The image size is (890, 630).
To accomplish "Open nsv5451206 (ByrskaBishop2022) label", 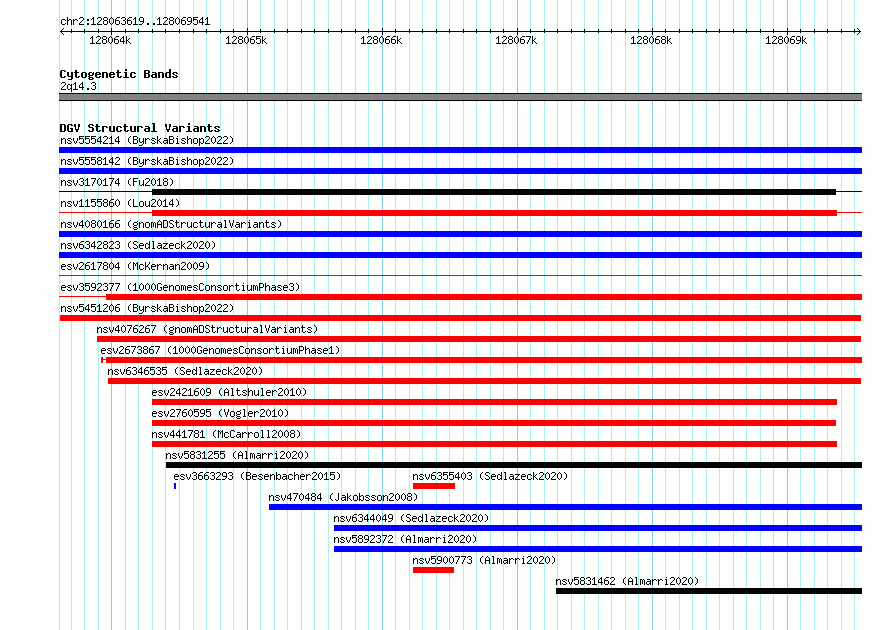I will pyautogui.click(x=147, y=308).
